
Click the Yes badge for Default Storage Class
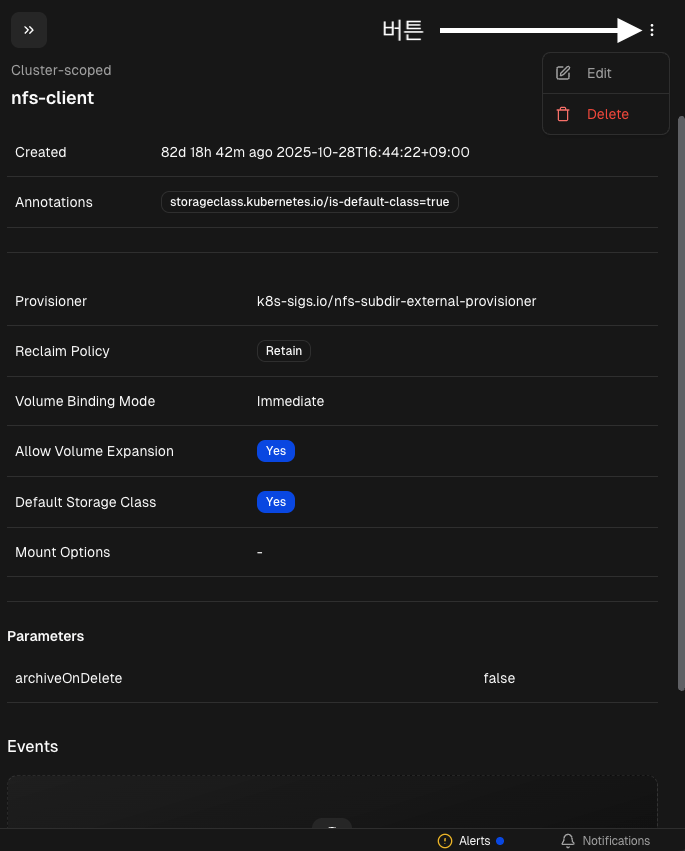(x=276, y=502)
